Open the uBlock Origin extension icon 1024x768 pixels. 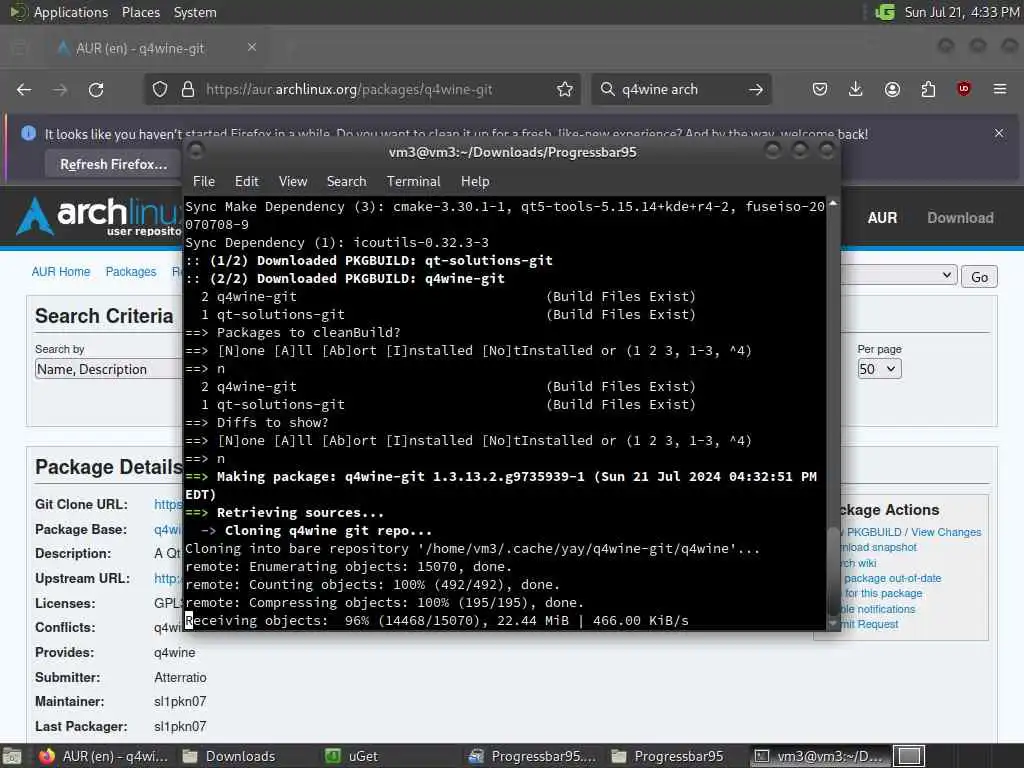[964, 89]
